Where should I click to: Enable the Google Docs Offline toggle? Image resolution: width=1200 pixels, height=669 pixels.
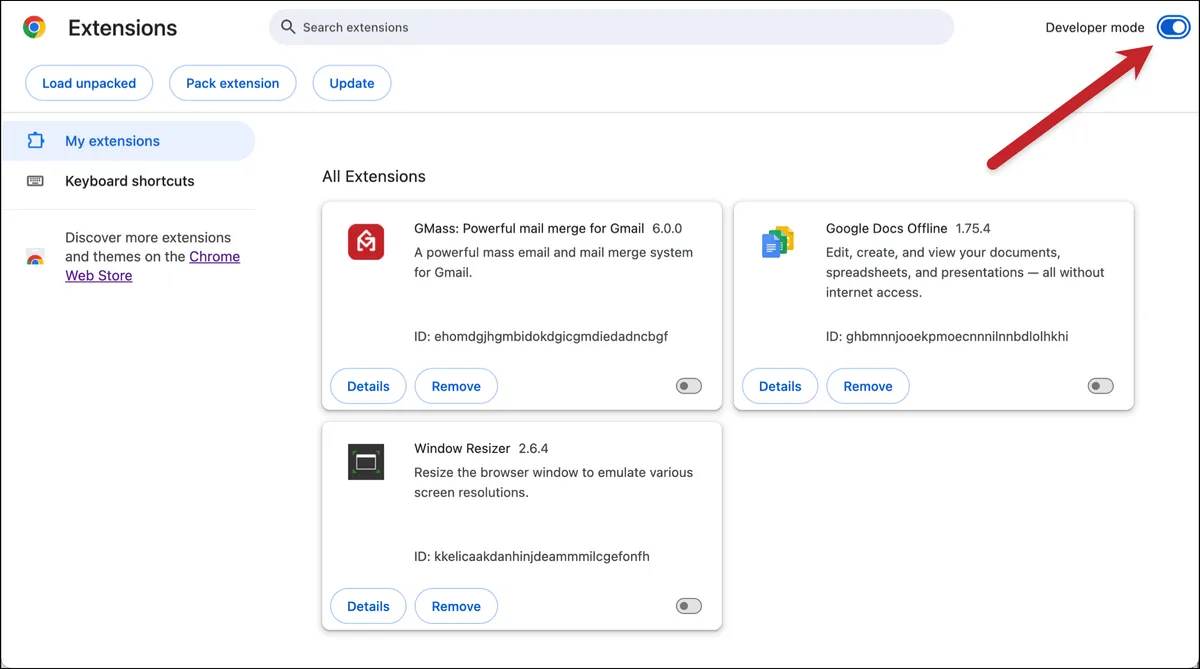pos(1101,386)
